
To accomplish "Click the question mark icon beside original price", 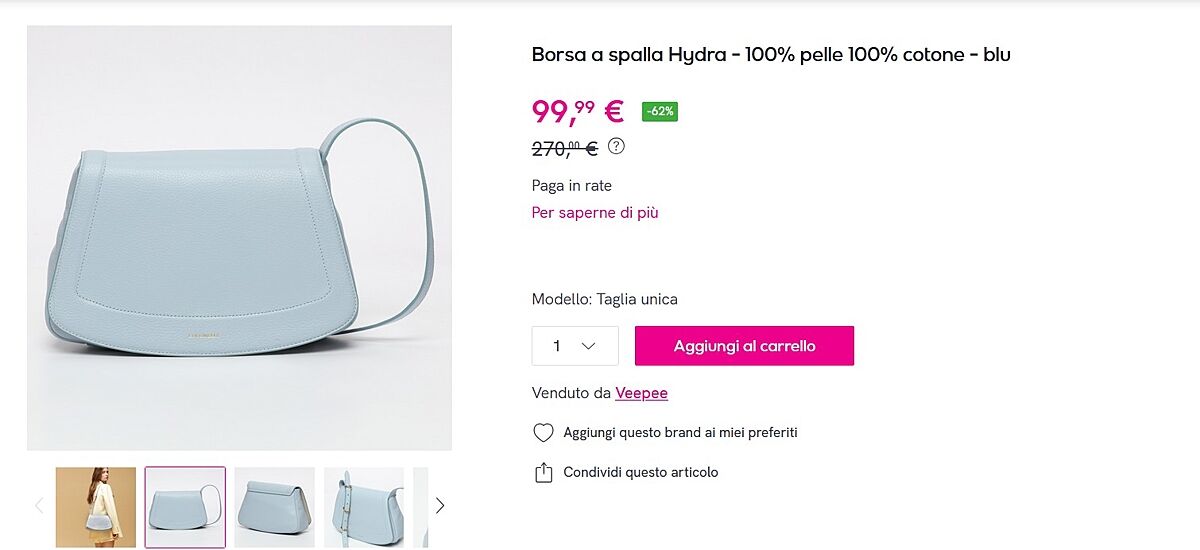I will [x=616, y=146].
